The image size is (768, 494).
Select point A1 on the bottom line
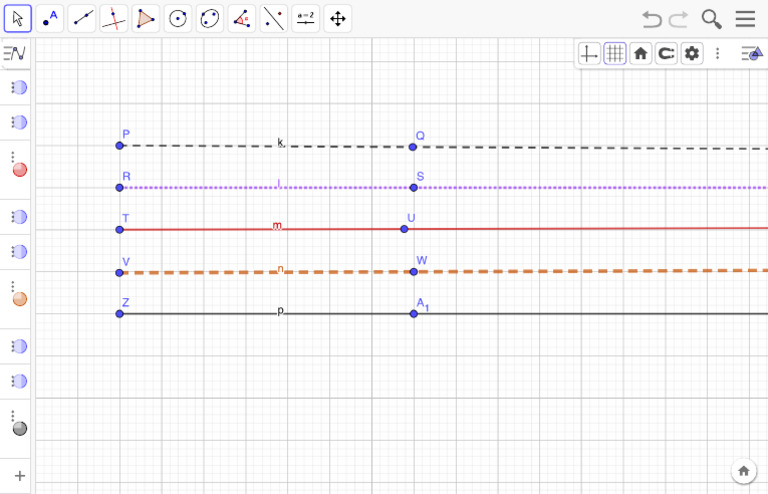point(414,314)
